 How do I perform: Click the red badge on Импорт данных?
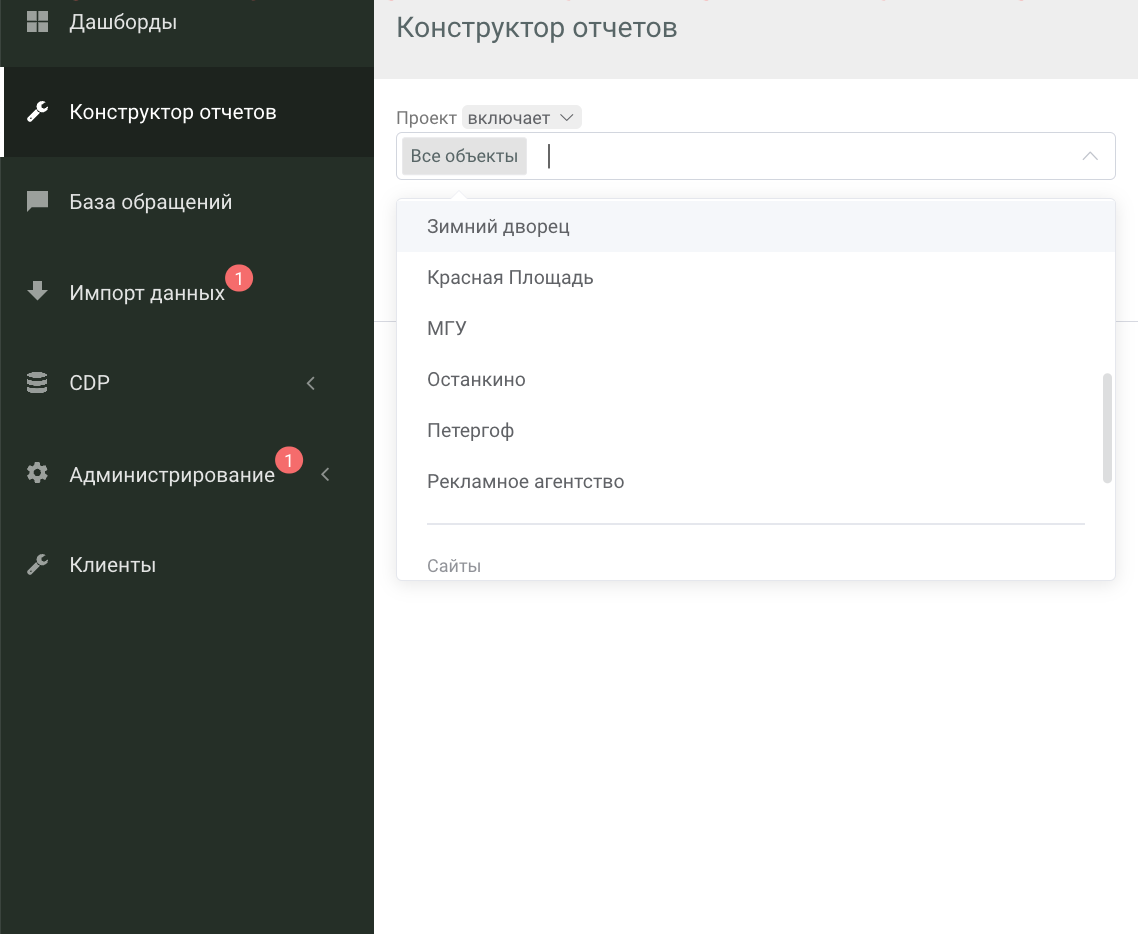click(239, 277)
